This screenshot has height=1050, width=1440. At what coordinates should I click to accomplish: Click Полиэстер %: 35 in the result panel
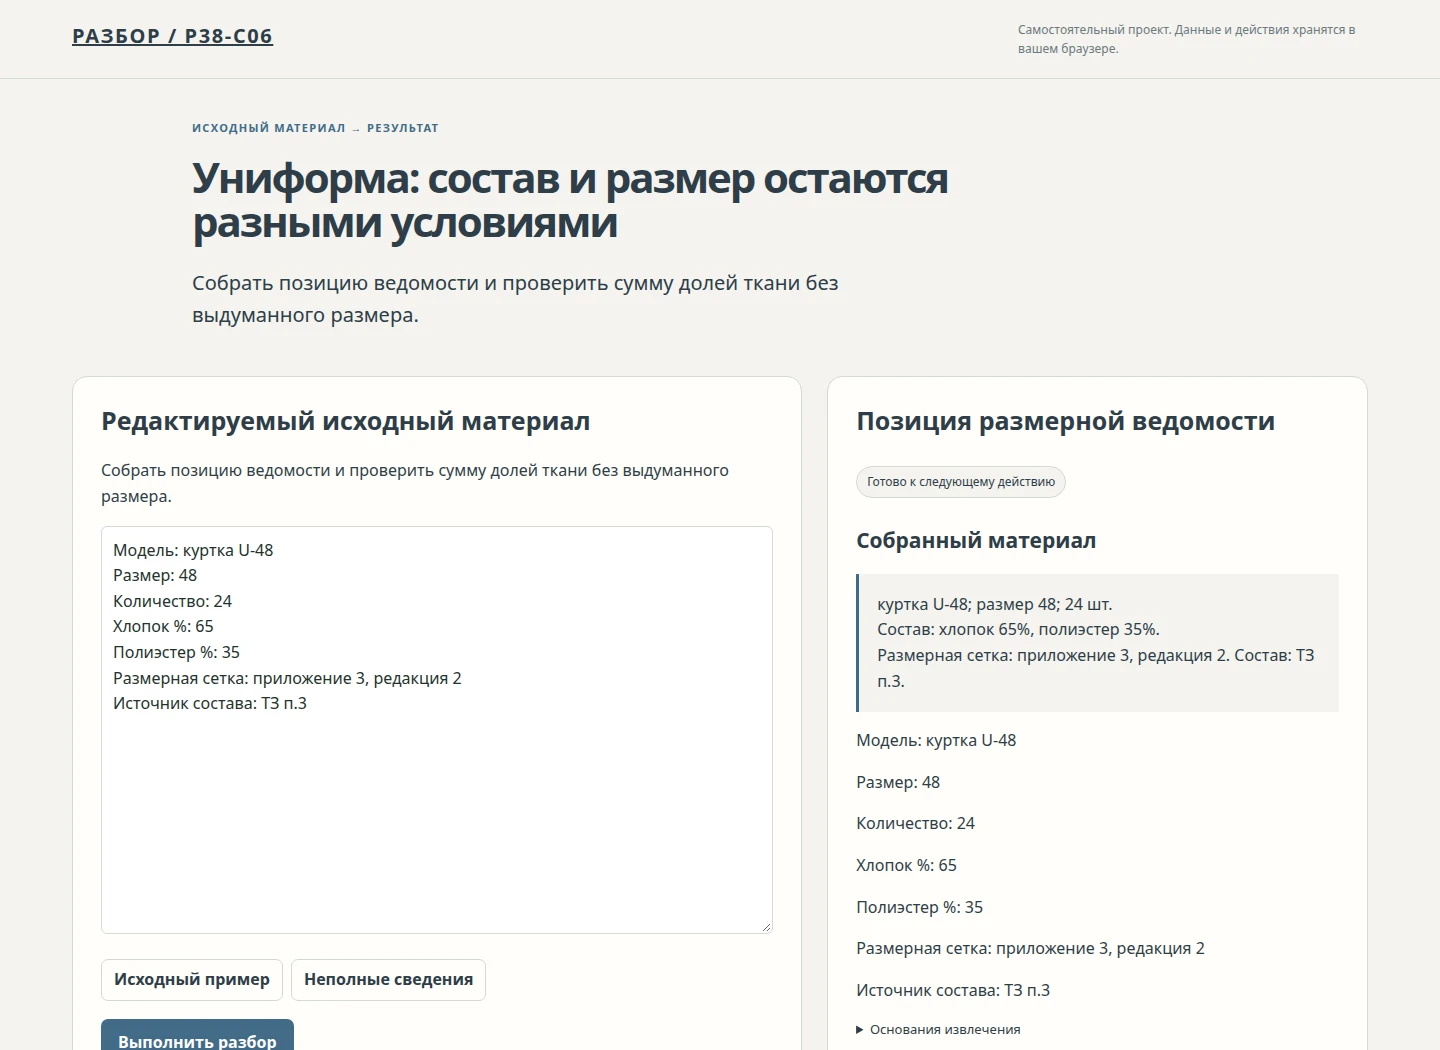(x=919, y=908)
